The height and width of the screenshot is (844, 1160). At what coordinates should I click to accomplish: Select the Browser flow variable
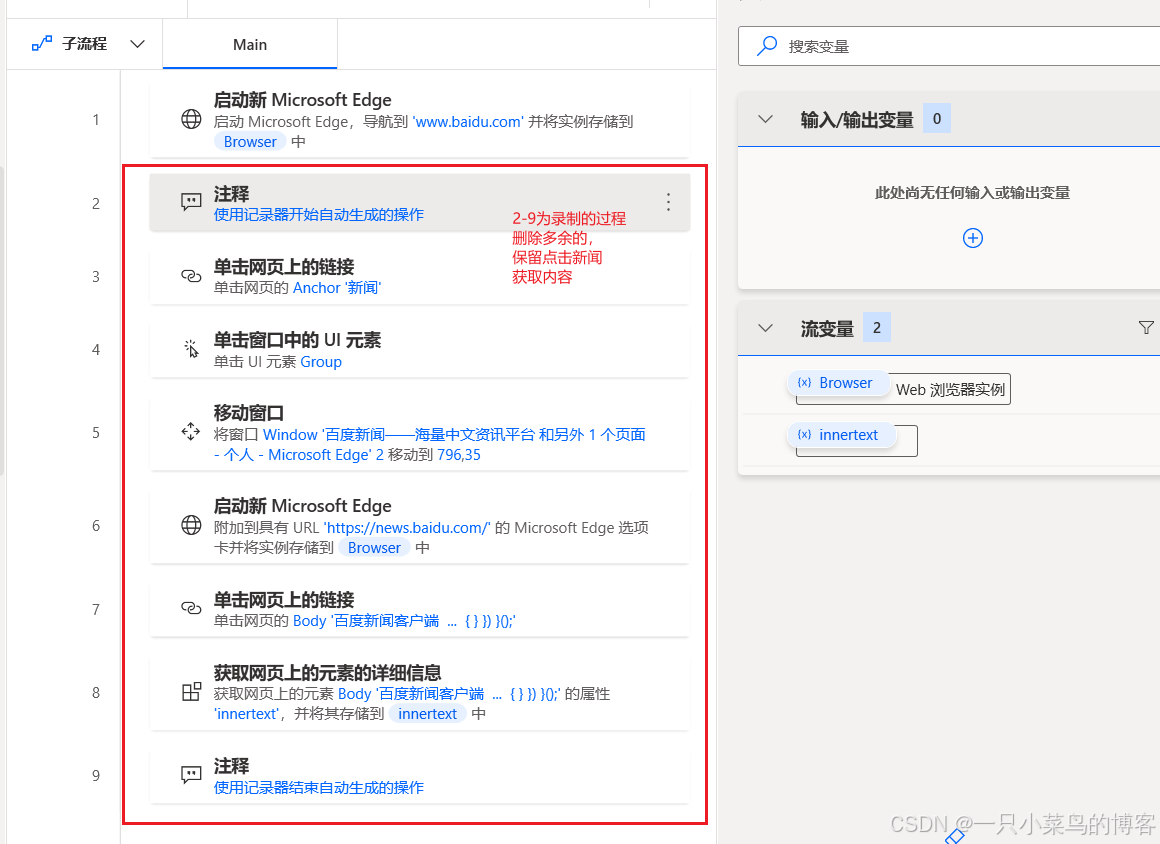838,383
